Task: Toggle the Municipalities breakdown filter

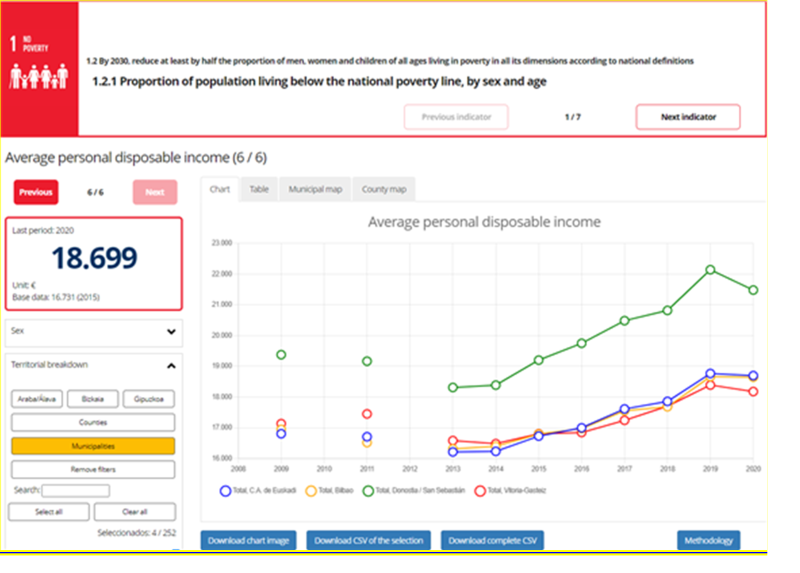Action: pyautogui.click(x=93, y=446)
